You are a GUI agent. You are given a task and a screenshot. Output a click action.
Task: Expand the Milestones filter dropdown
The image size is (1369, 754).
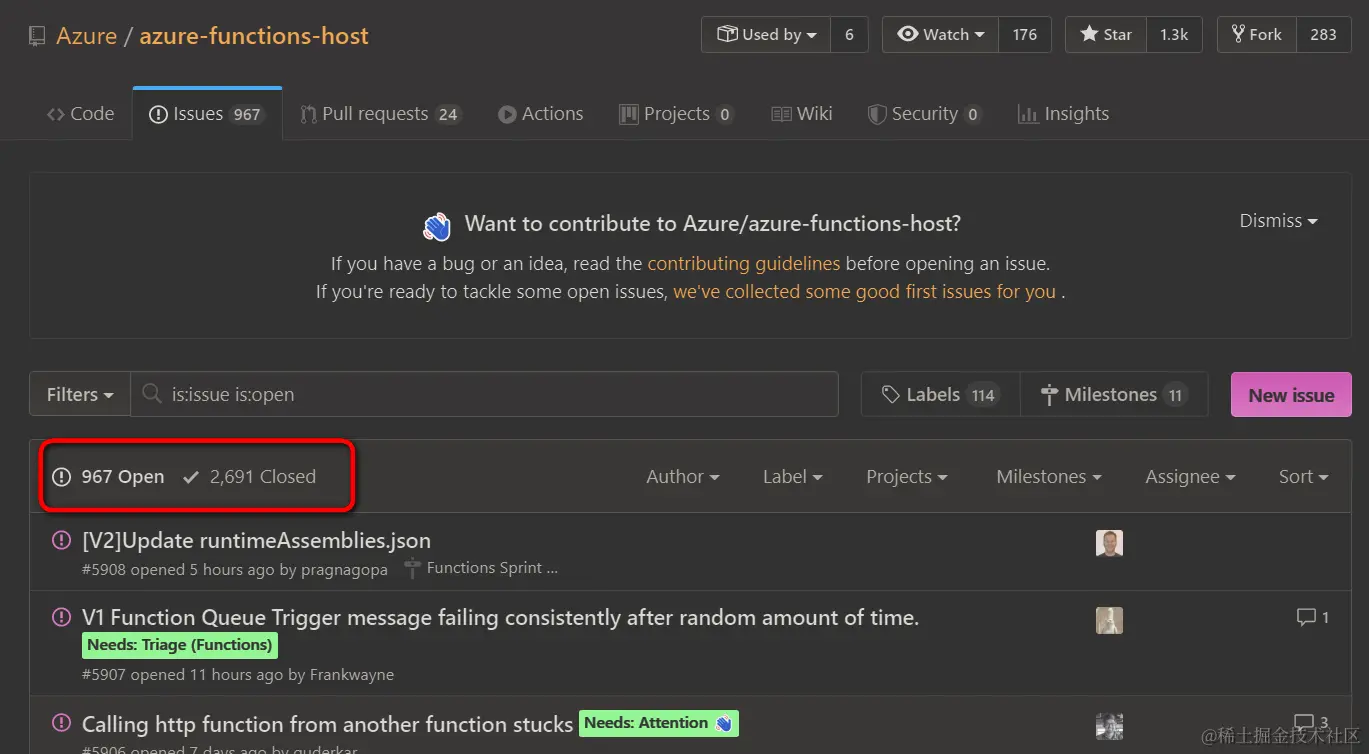pyautogui.click(x=1049, y=477)
